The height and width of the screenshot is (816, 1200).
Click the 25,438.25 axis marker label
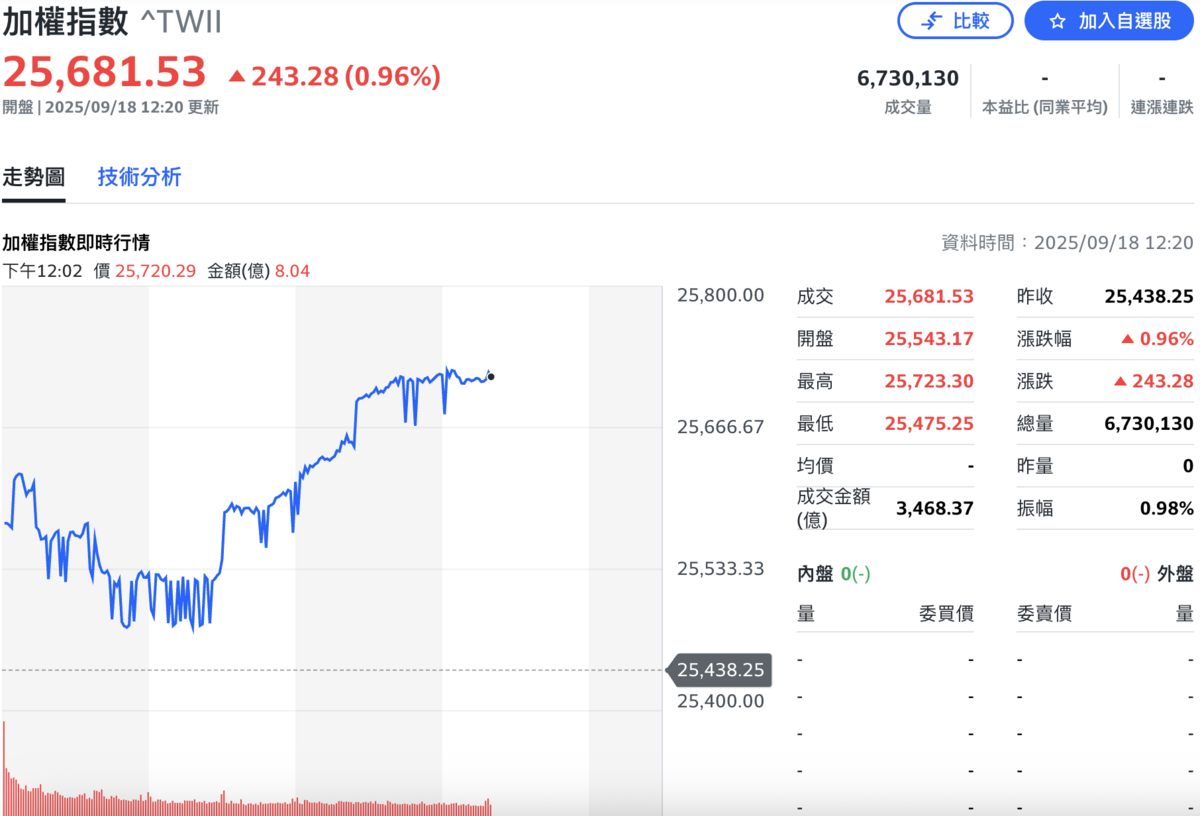click(x=719, y=670)
